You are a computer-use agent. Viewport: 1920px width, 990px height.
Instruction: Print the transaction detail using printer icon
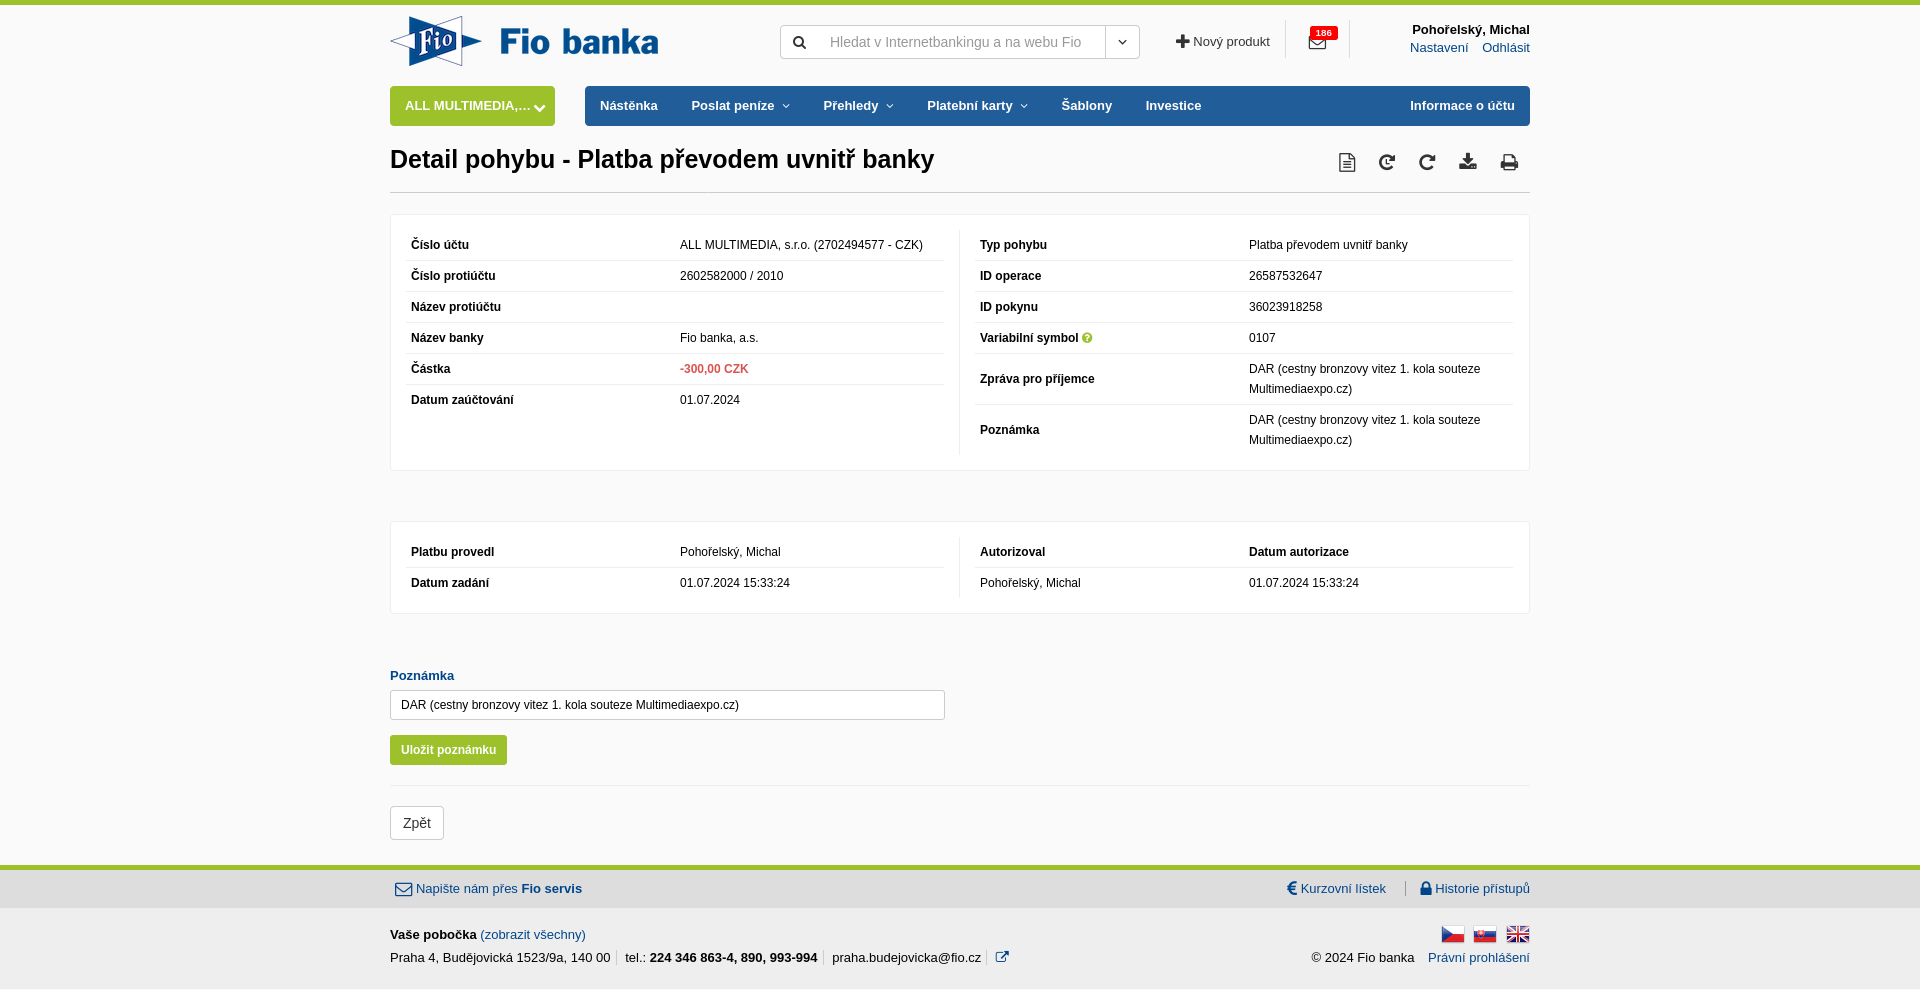1509,162
